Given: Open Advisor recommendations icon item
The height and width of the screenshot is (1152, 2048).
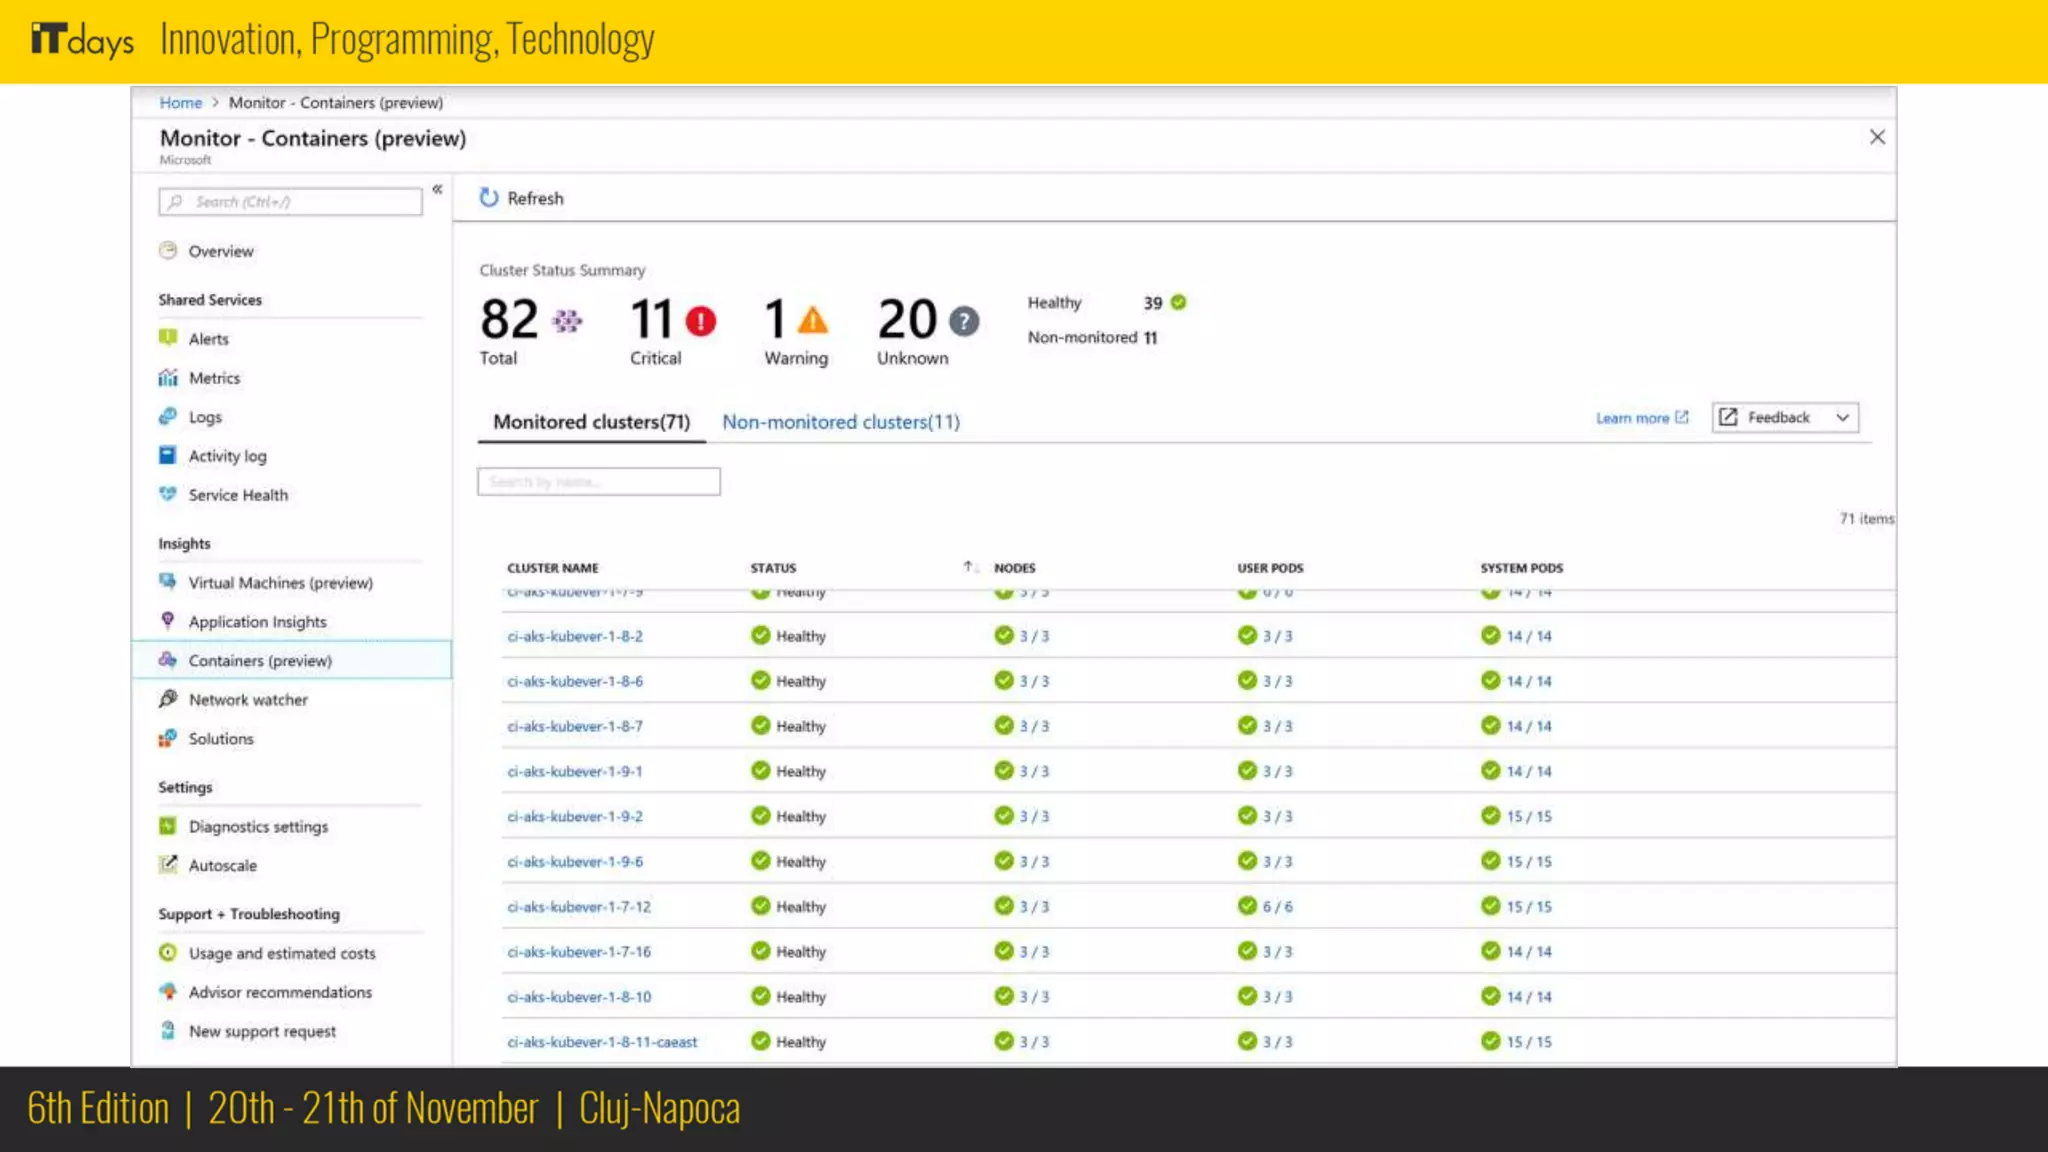Looking at the screenshot, I should point(168,992).
